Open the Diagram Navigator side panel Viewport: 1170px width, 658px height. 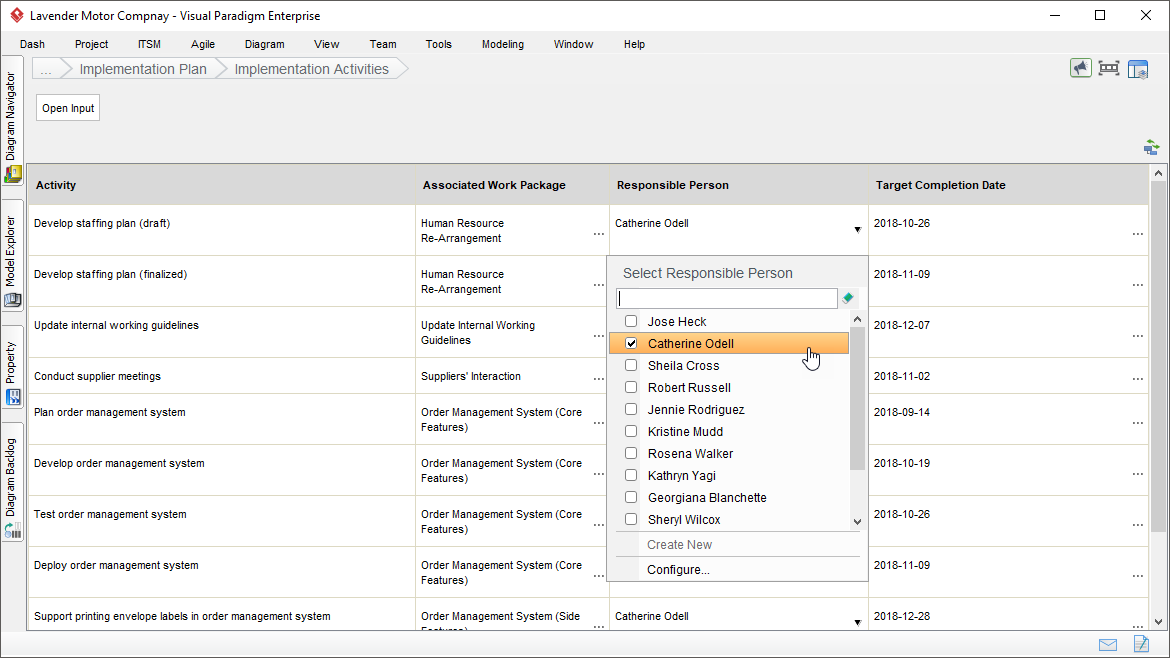[11, 119]
